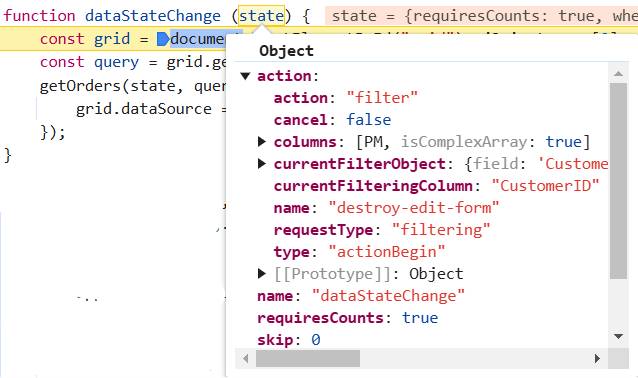Image resolution: width=638 pixels, height=378 pixels.
Task: Click the name "dataStateChange" property
Action: coord(361,296)
